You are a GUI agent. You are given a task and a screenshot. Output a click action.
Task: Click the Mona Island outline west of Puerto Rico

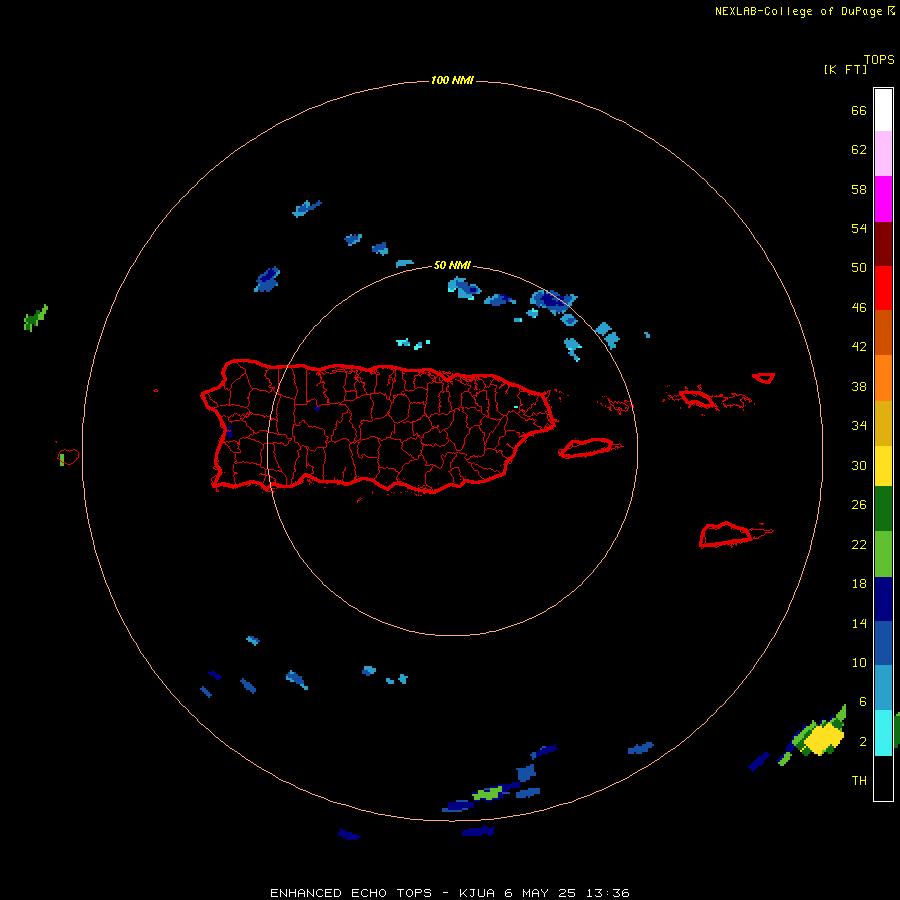coord(69,457)
